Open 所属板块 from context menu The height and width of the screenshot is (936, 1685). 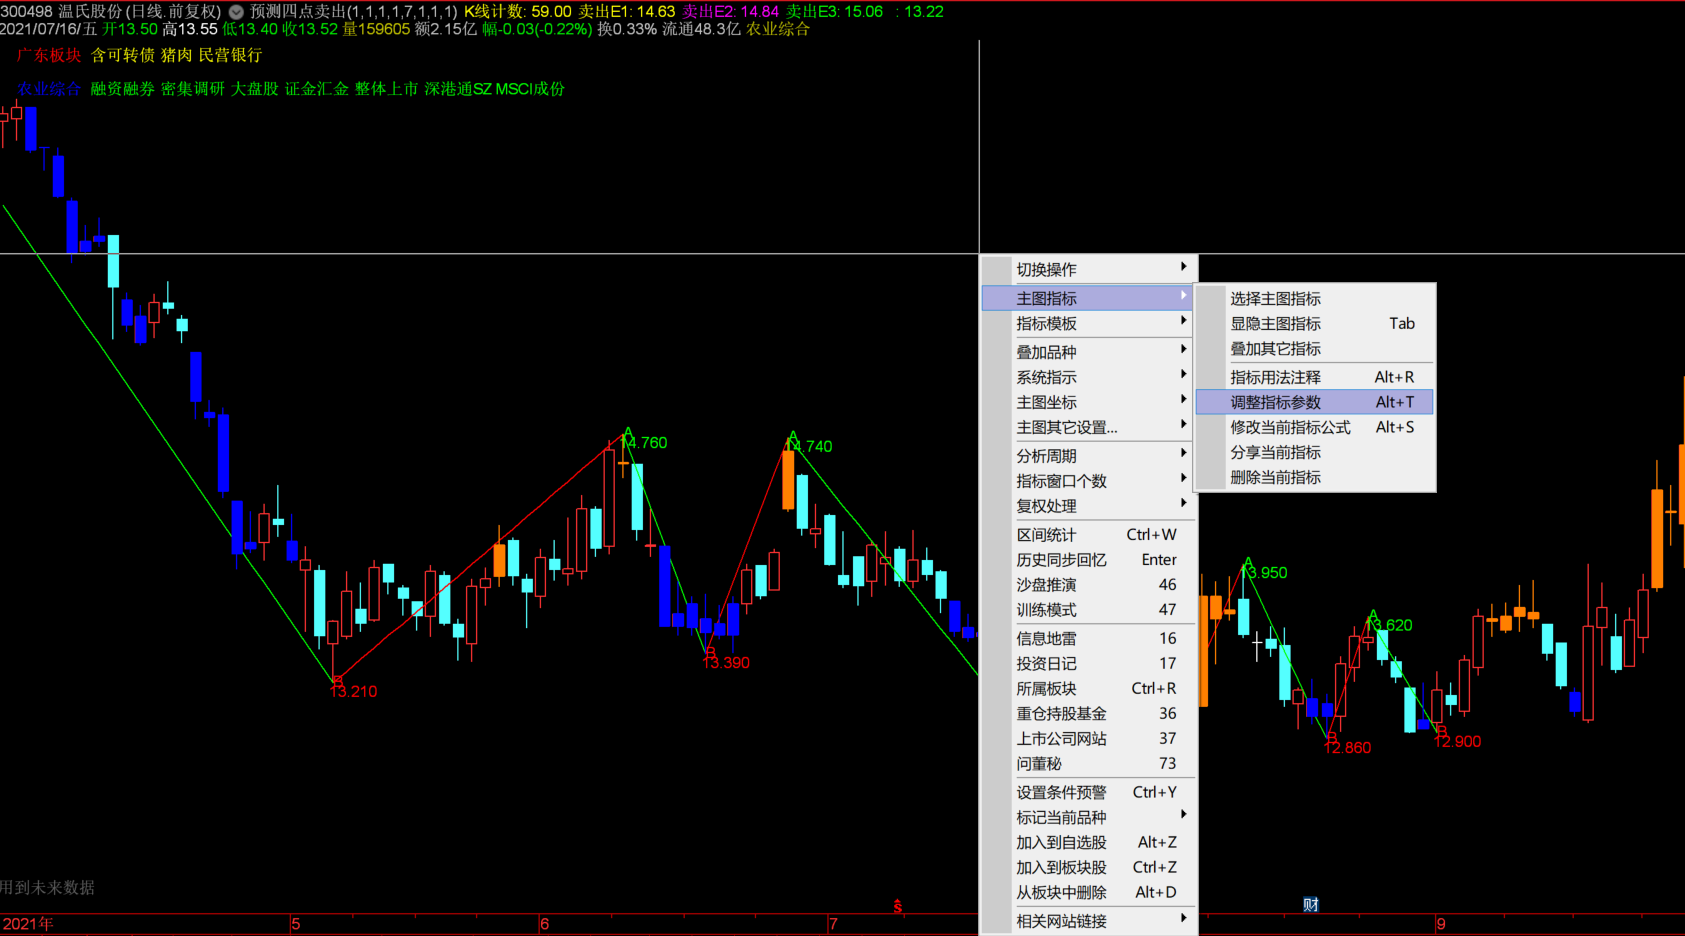1089,688
